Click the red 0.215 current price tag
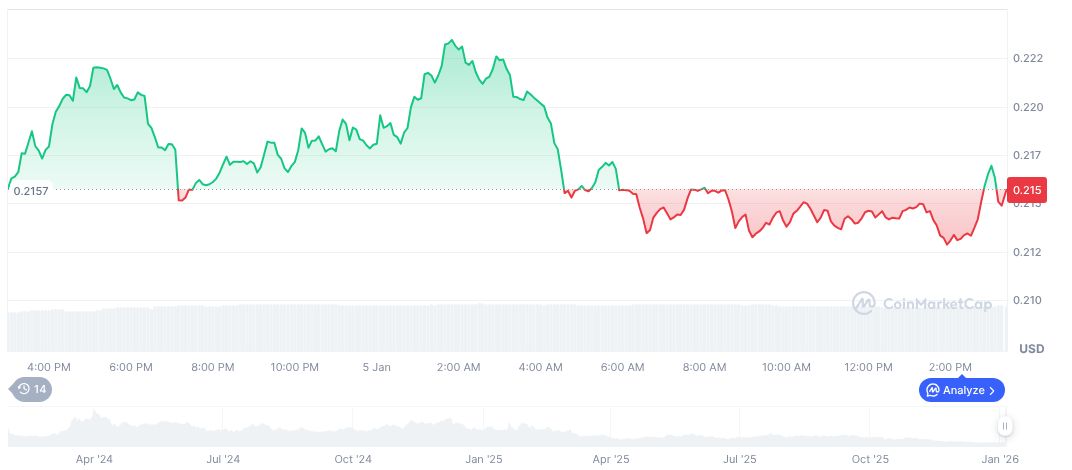 tap(1028, 190)
